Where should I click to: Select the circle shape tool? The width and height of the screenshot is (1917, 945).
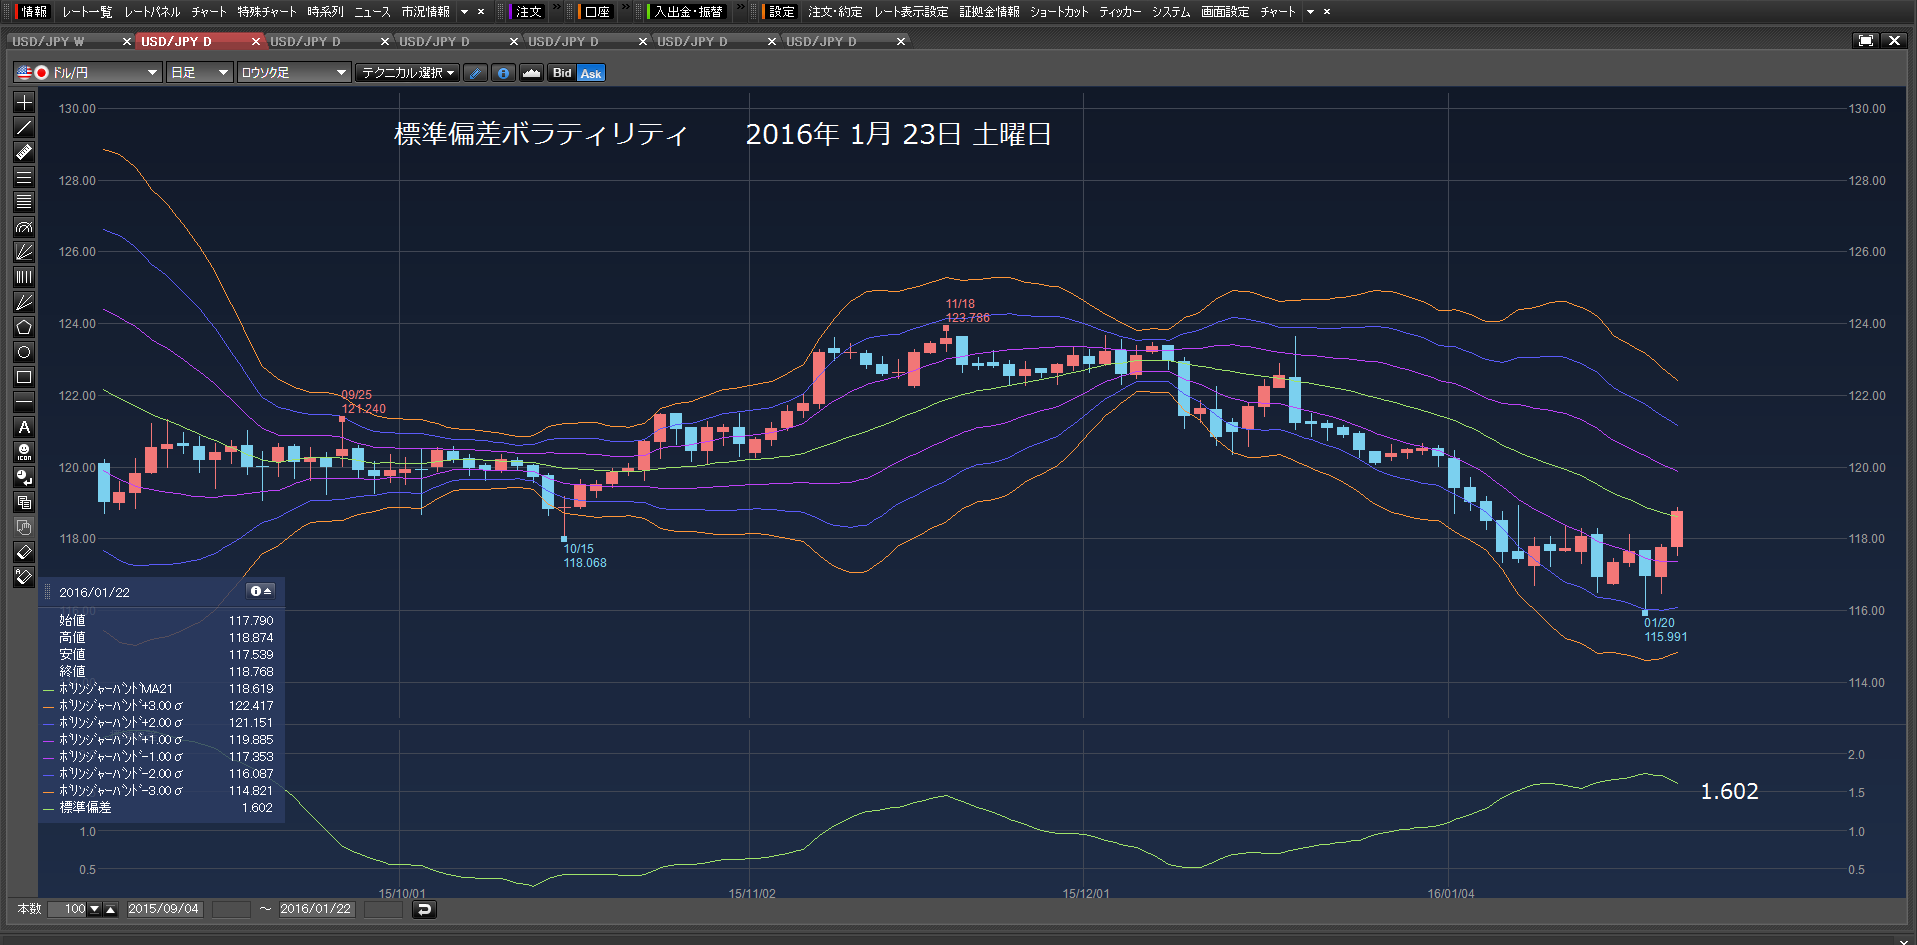point(24,352)
